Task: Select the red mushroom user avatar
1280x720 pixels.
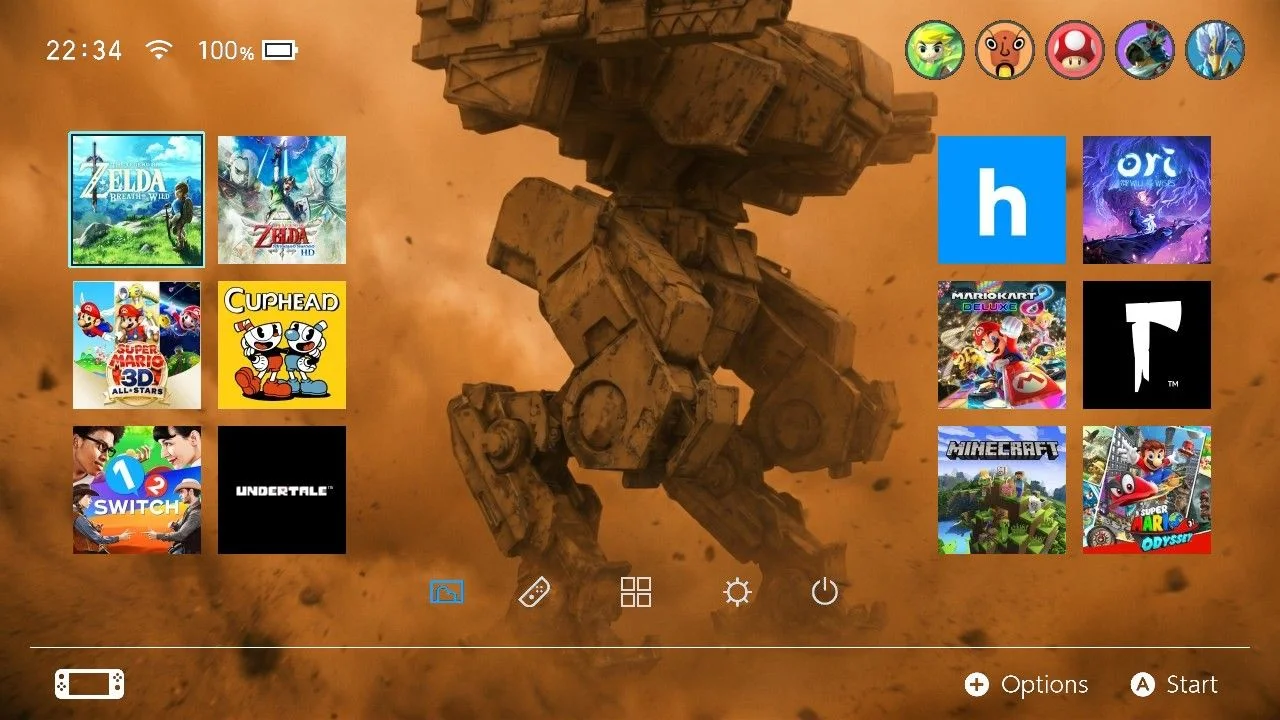Action: click(1075, 50)
